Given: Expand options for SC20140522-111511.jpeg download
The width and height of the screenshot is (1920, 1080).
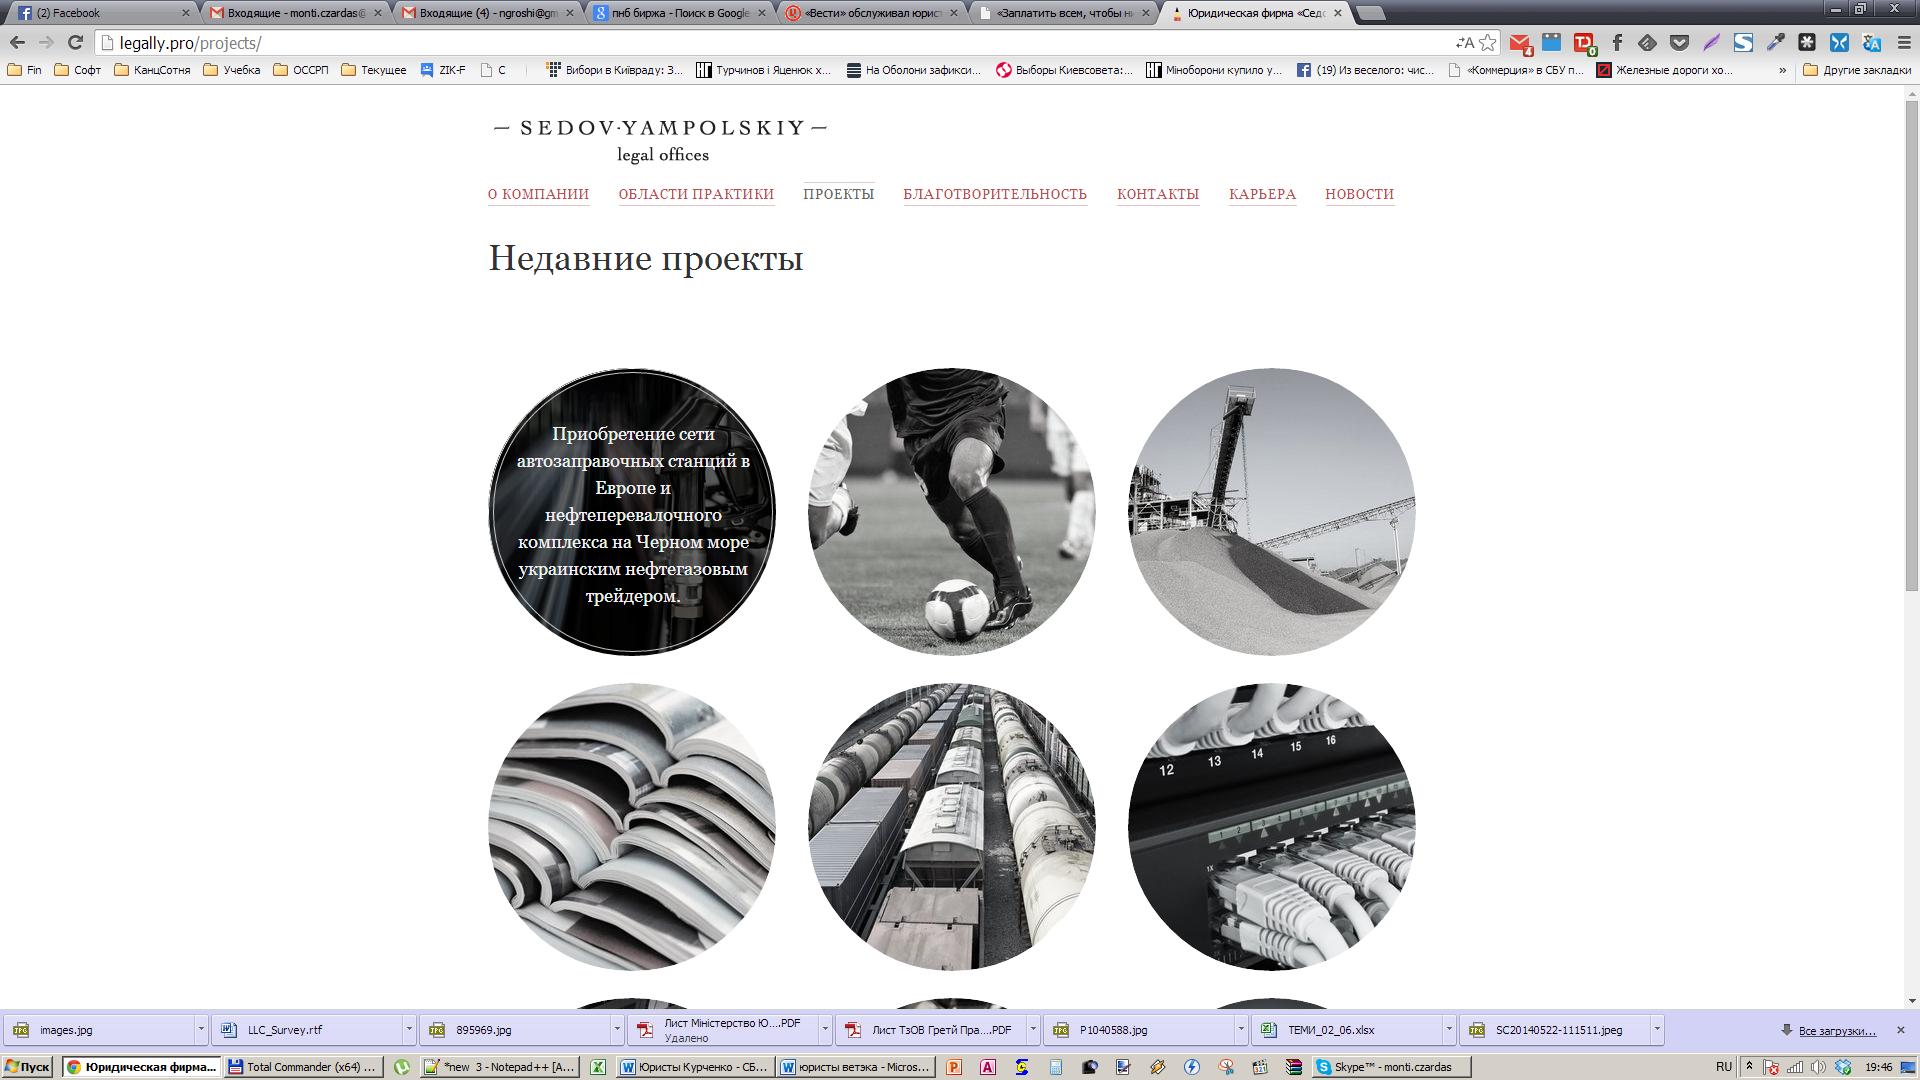Looking at the screenshot, I should [1656, 1029].
